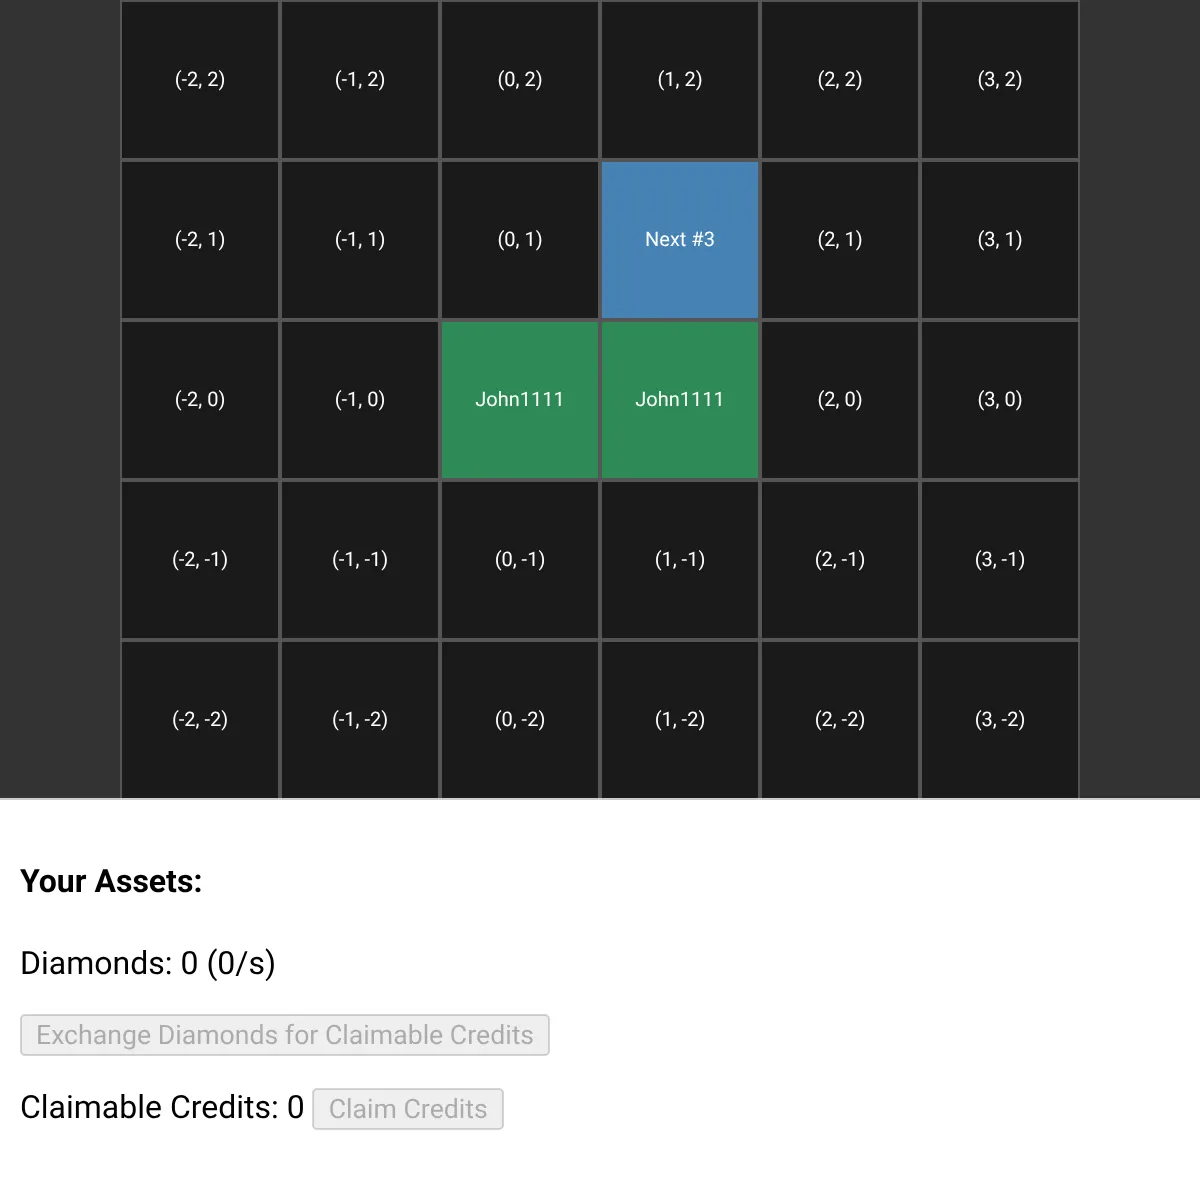Select the left green John1111 tile
This screenshot has height=1200, width=1200.
pos(520,400)
